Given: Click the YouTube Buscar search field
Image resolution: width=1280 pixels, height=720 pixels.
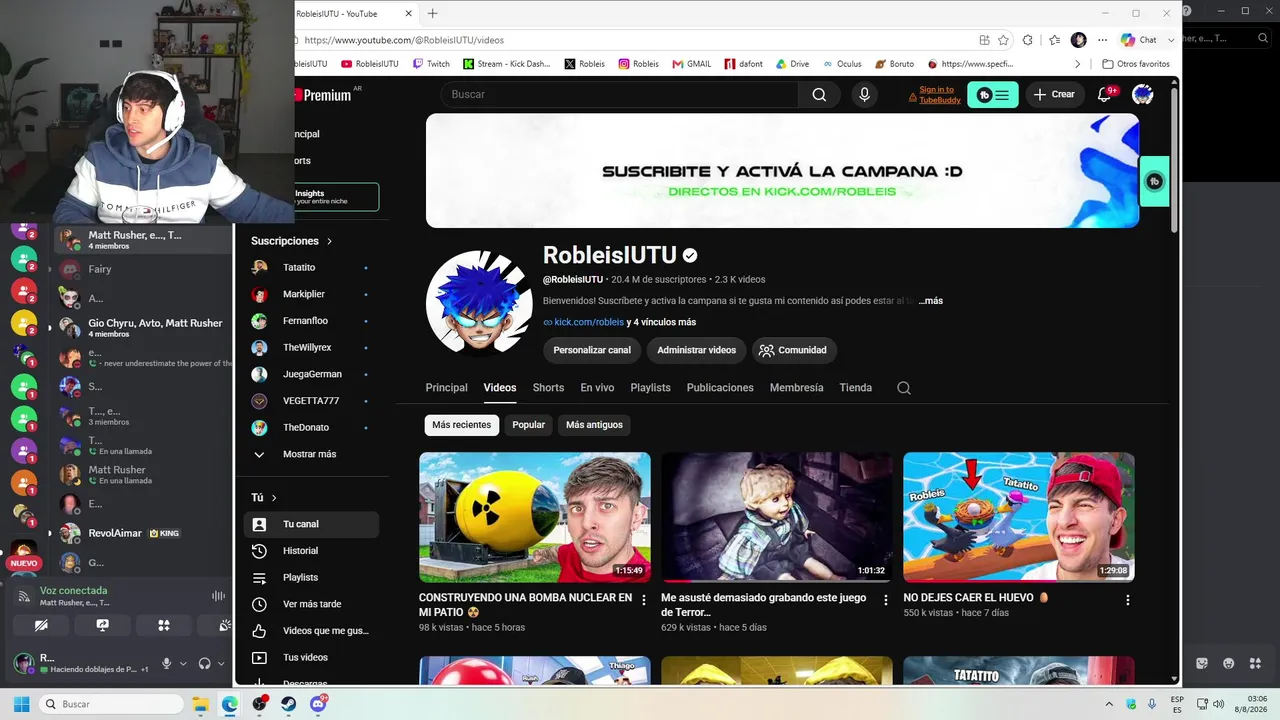Looking at the screenshot, I should 619,94.
